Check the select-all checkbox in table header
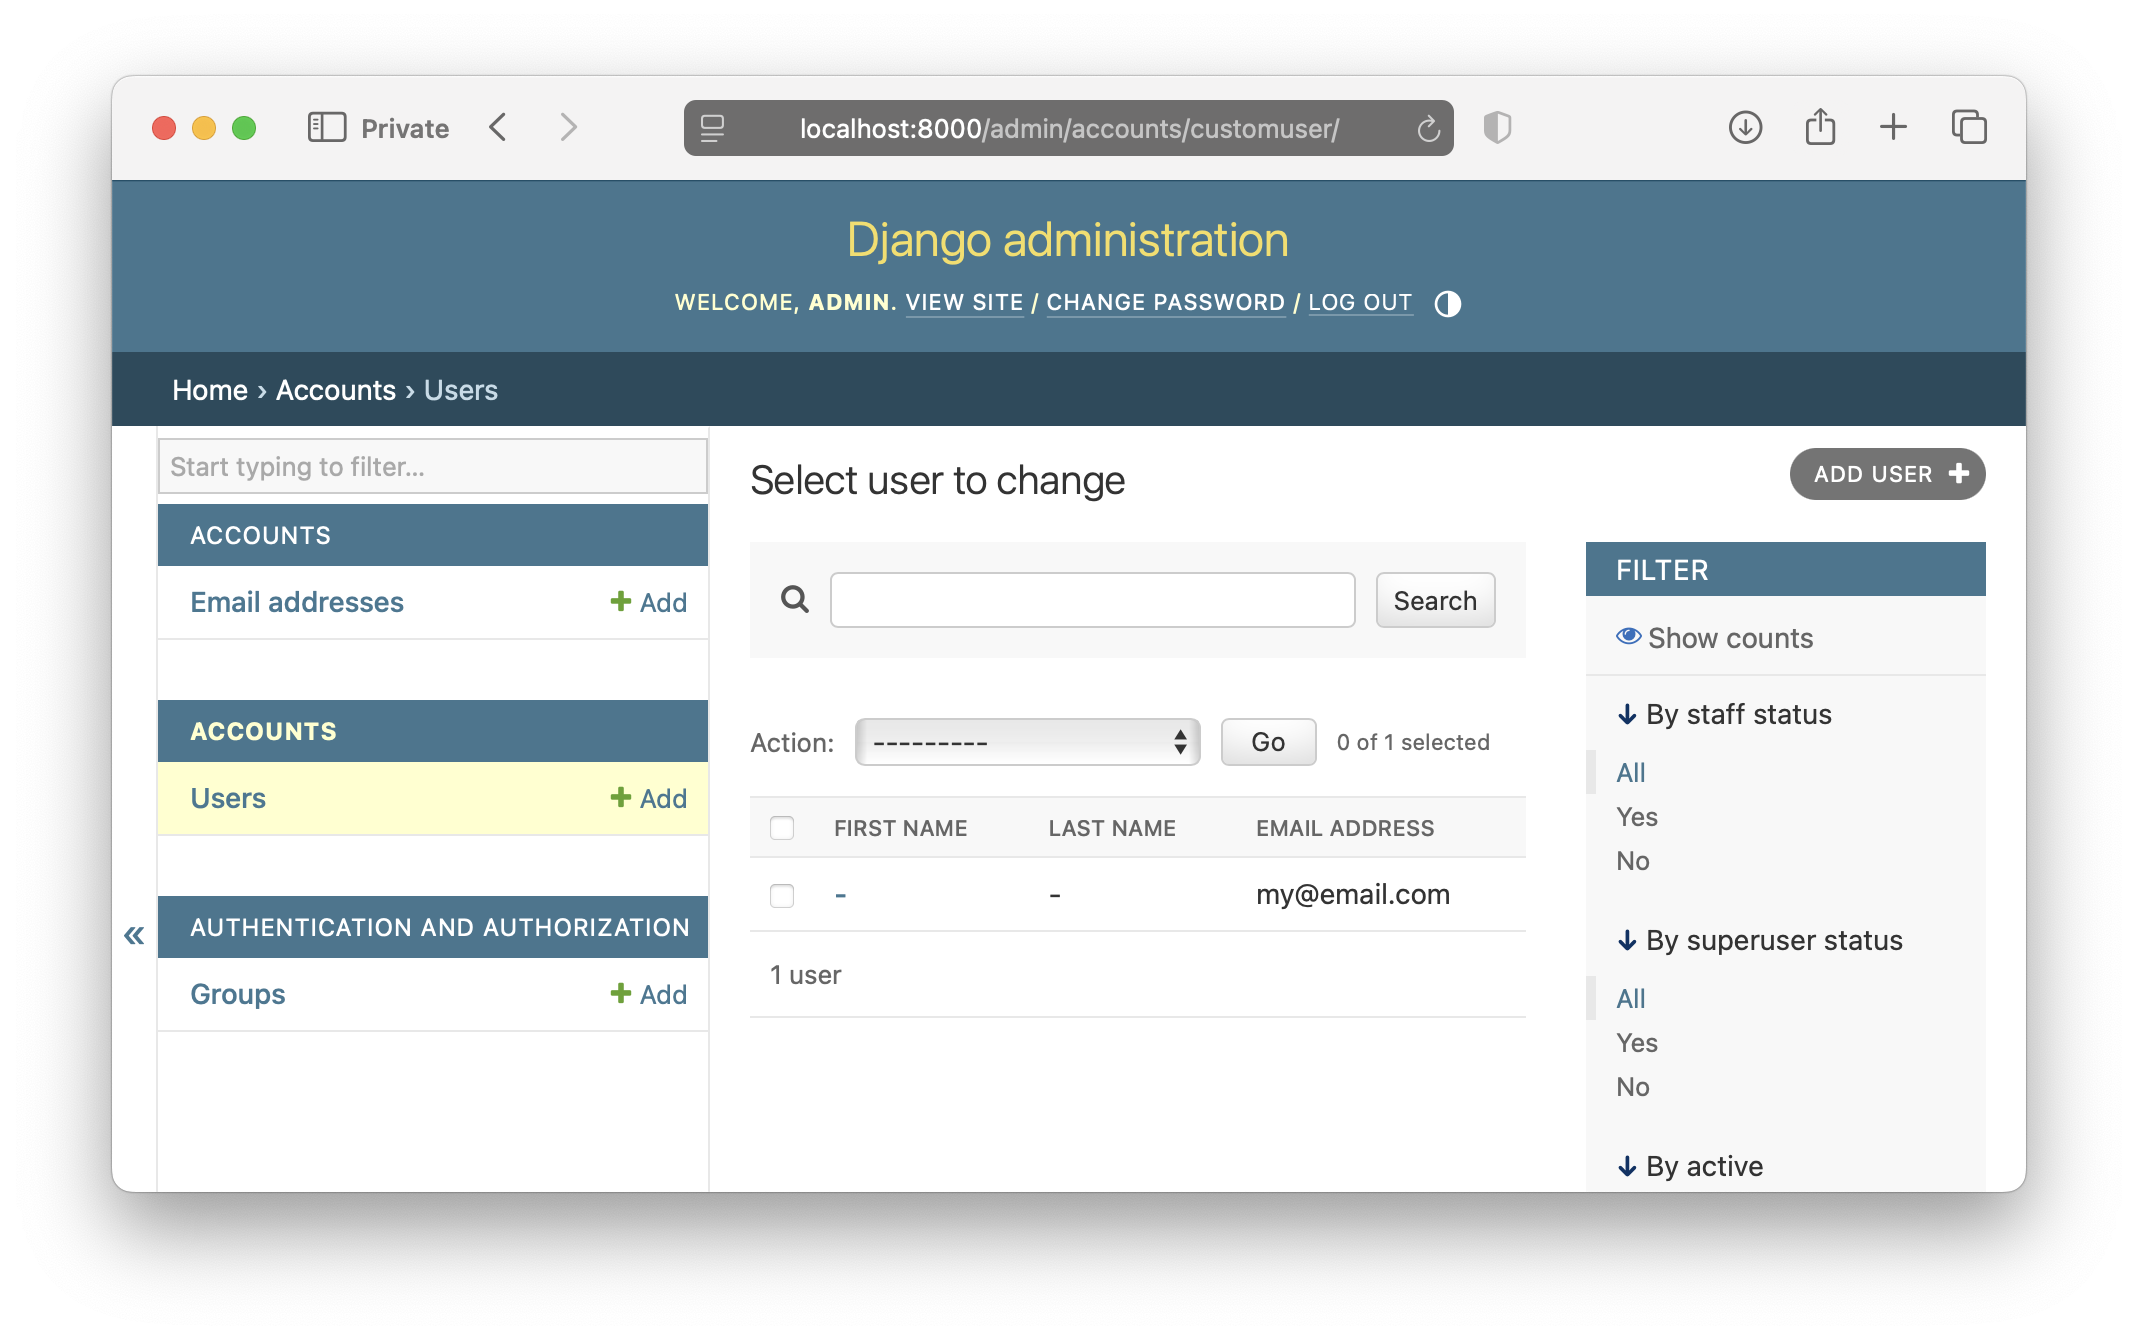Screen dimensions: 2138x1340 (782, 828)
